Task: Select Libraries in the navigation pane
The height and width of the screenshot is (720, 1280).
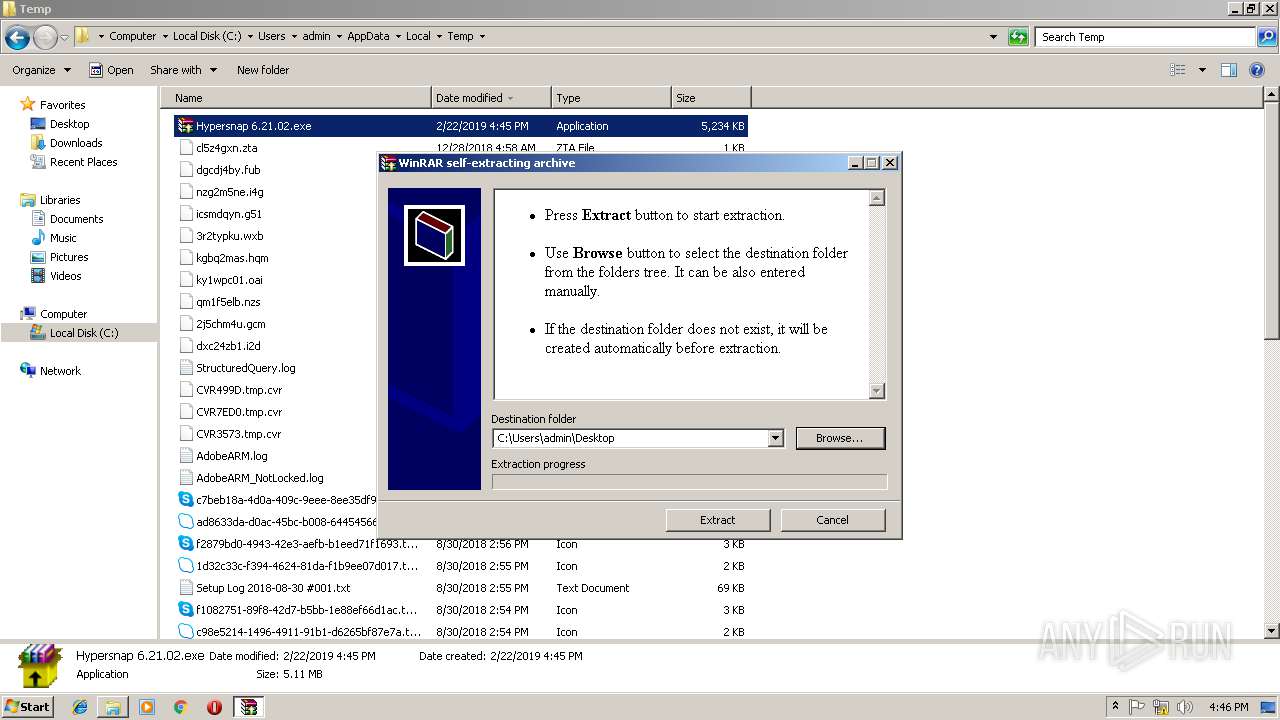Action: tap(60, 200)
